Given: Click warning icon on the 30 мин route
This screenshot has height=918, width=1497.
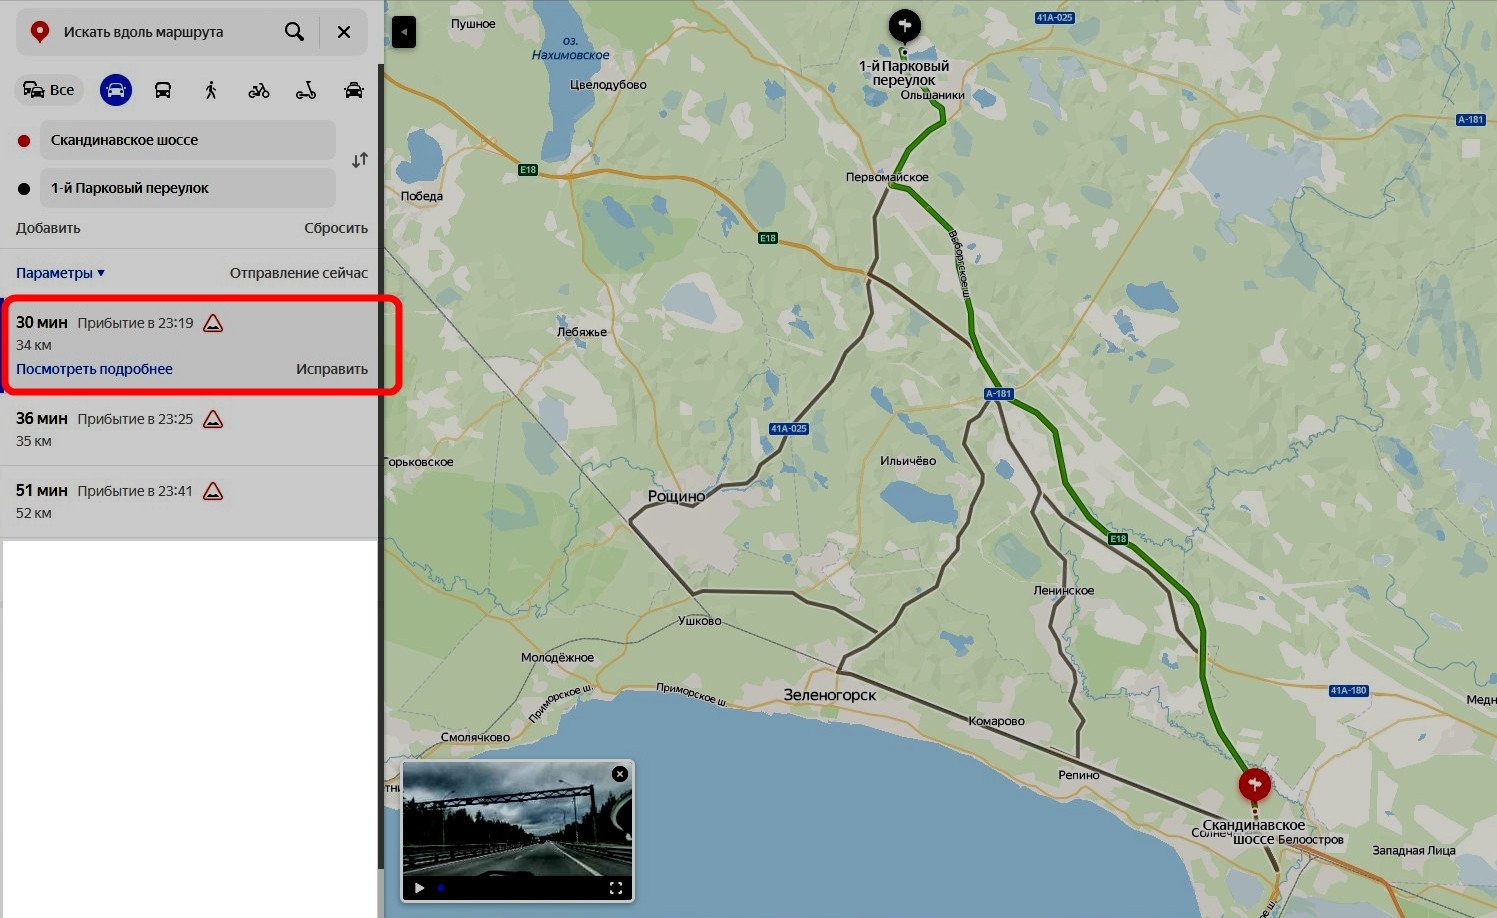Looking at the screenshot, I should click(x=213, y=323).
